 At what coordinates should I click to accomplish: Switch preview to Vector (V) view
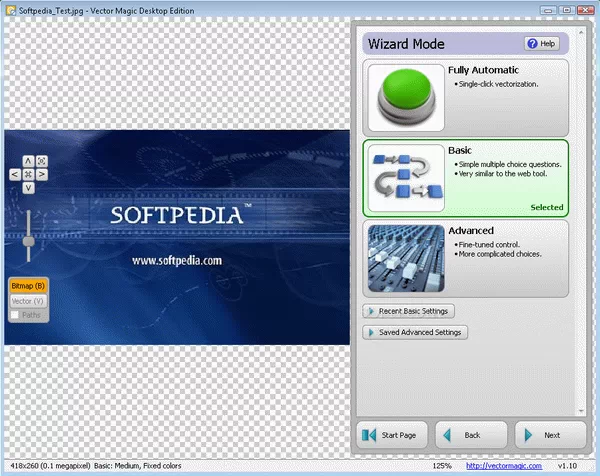click(x=28, y=301)
